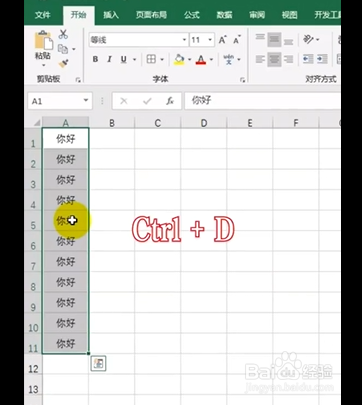Open font color dropdown arrow
The image size is (362, 405).
click(x=211, y=60)
